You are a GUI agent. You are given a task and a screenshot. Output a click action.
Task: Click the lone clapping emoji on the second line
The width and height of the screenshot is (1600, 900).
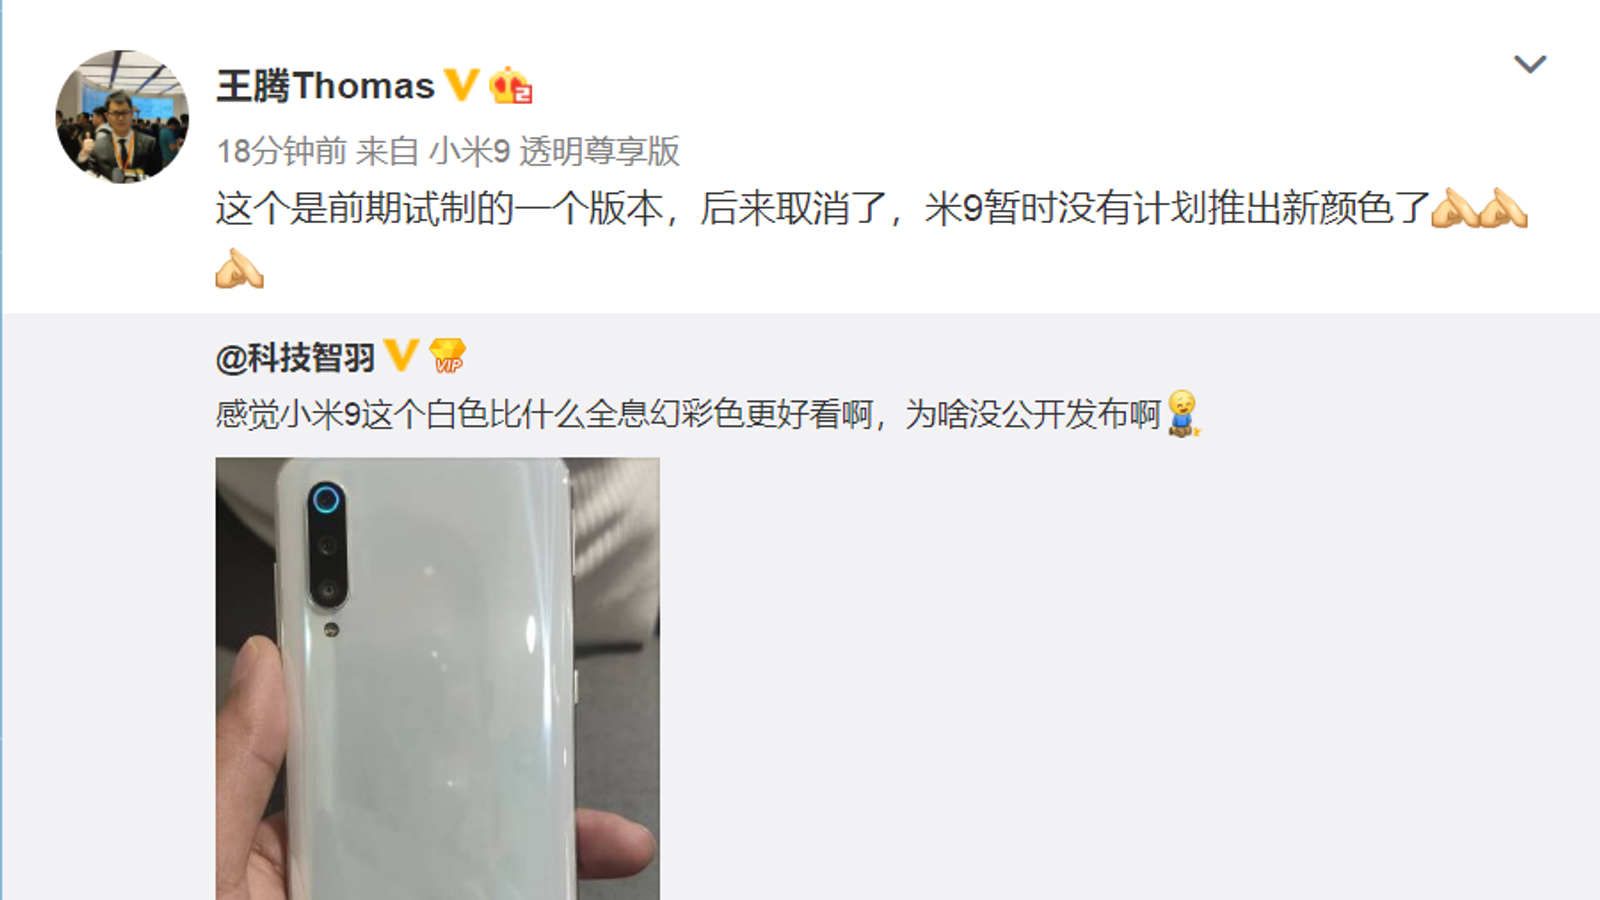pos(240,268)
